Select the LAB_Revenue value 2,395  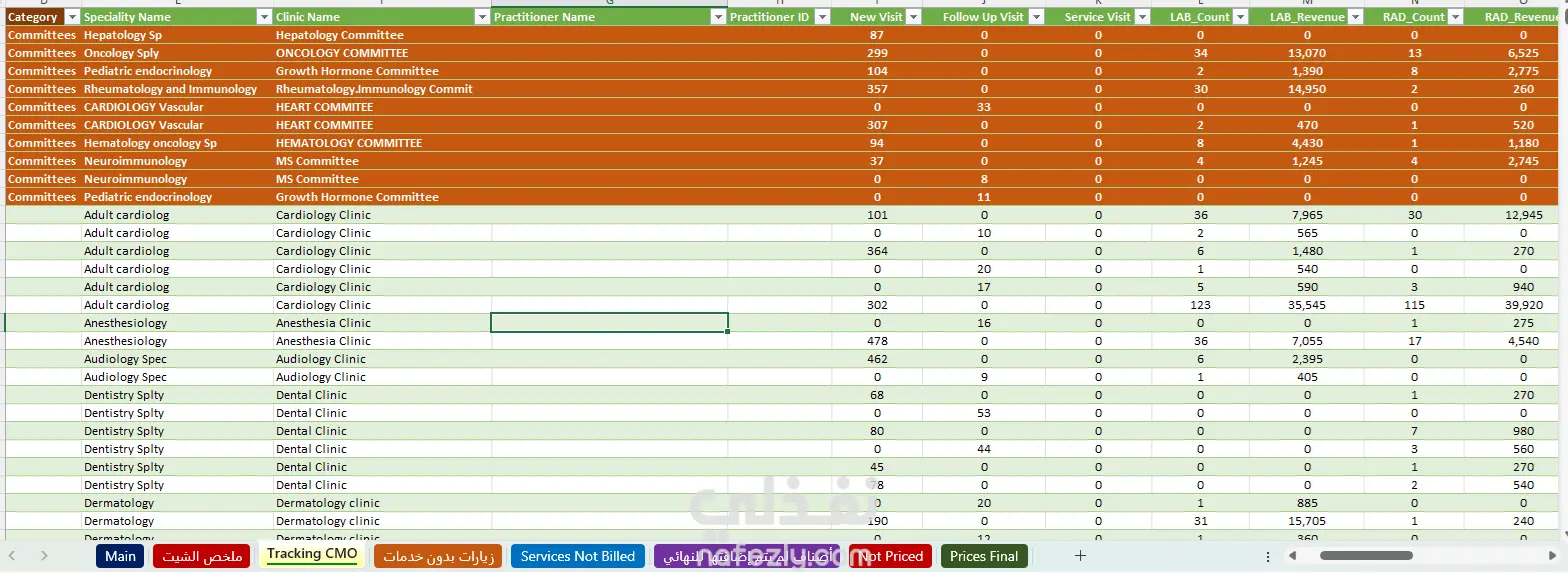[1307, 359]
